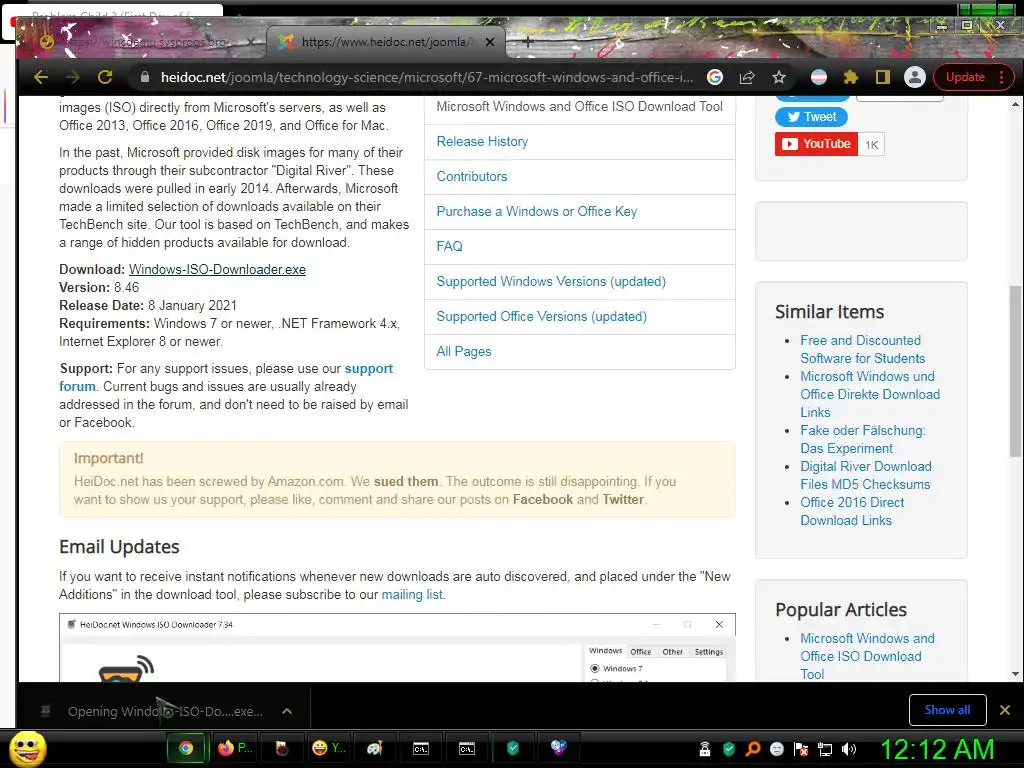Open the FAQ page
Viewport: 1024px width, 768px height.
[449, 246]
